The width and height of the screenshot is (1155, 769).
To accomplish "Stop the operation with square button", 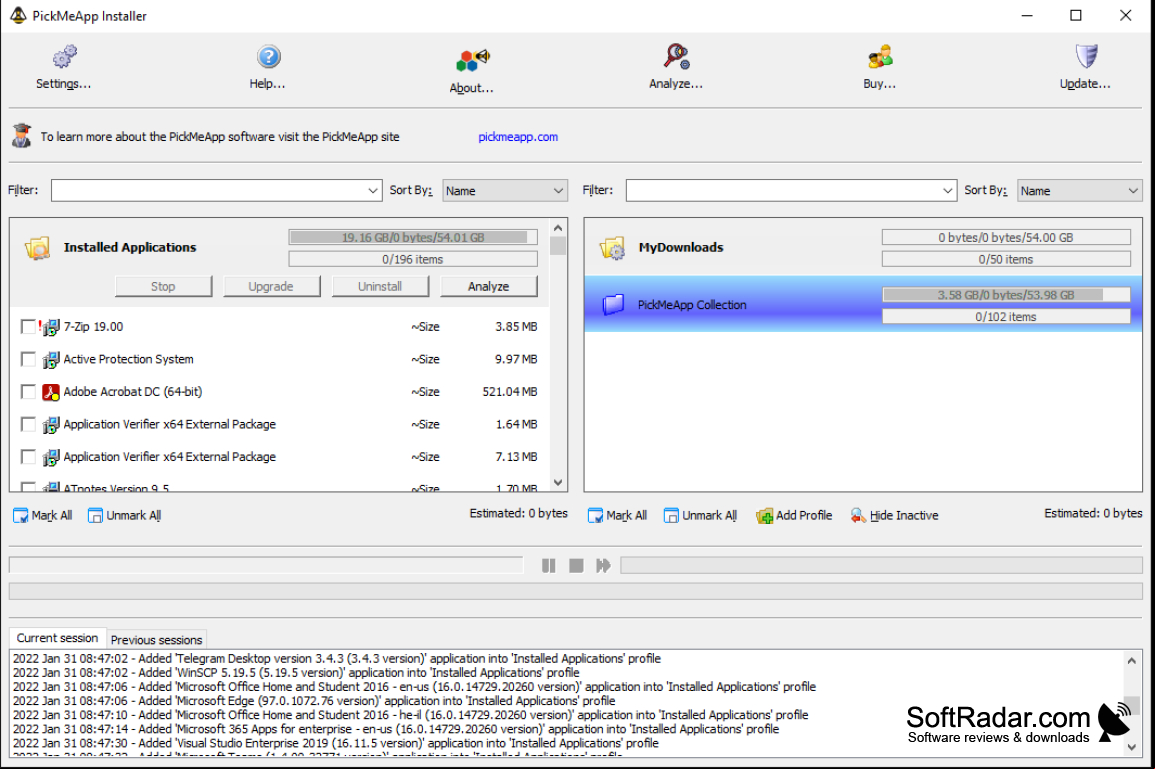I will coord(576,566).
